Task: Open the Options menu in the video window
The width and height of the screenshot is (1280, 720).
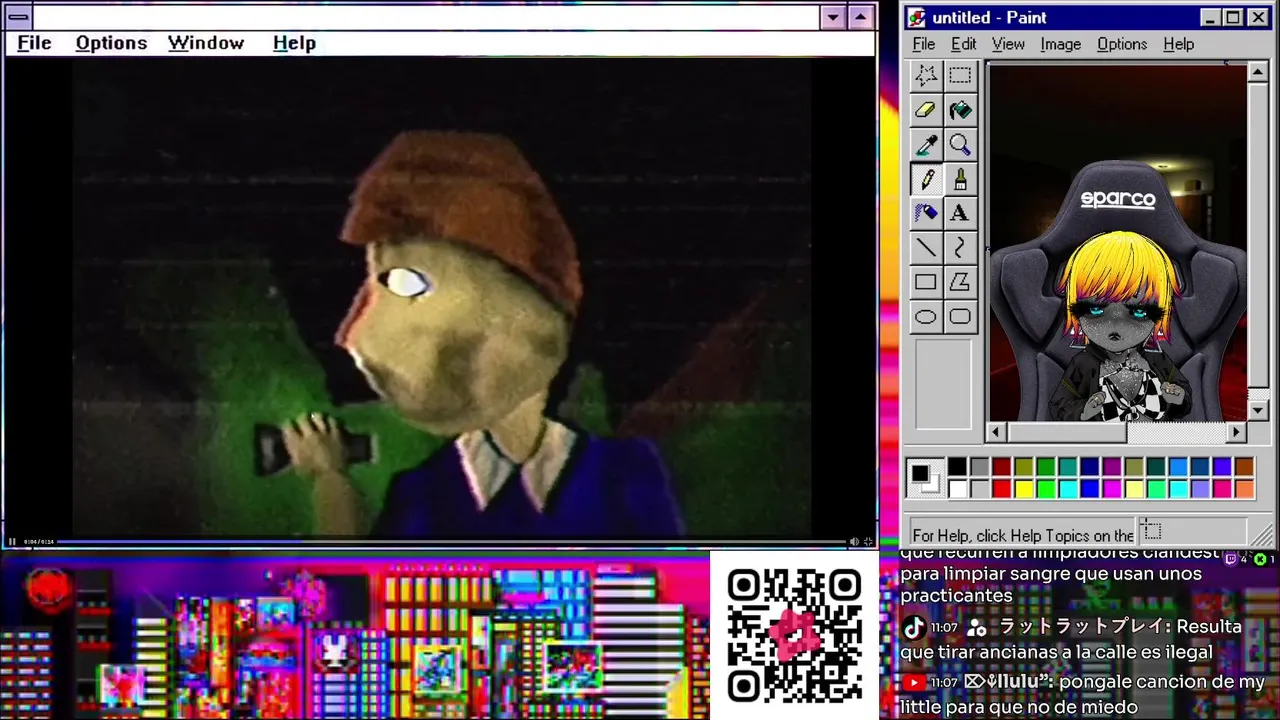Action: tap(111, 43)
